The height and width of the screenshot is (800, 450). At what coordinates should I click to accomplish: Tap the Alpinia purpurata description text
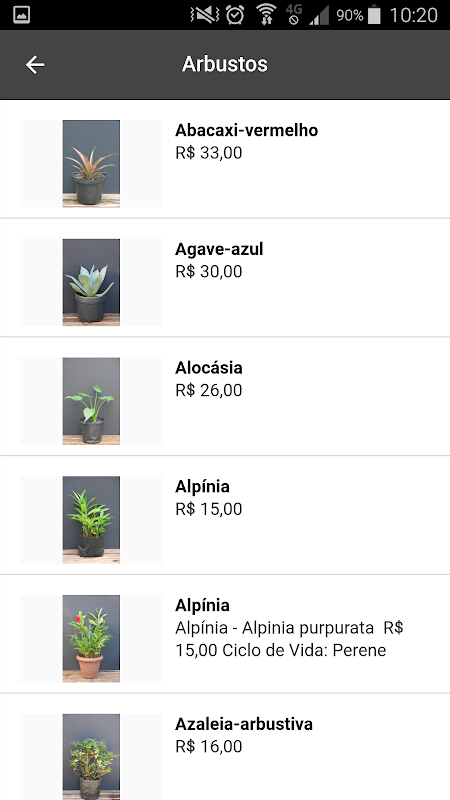289,639
